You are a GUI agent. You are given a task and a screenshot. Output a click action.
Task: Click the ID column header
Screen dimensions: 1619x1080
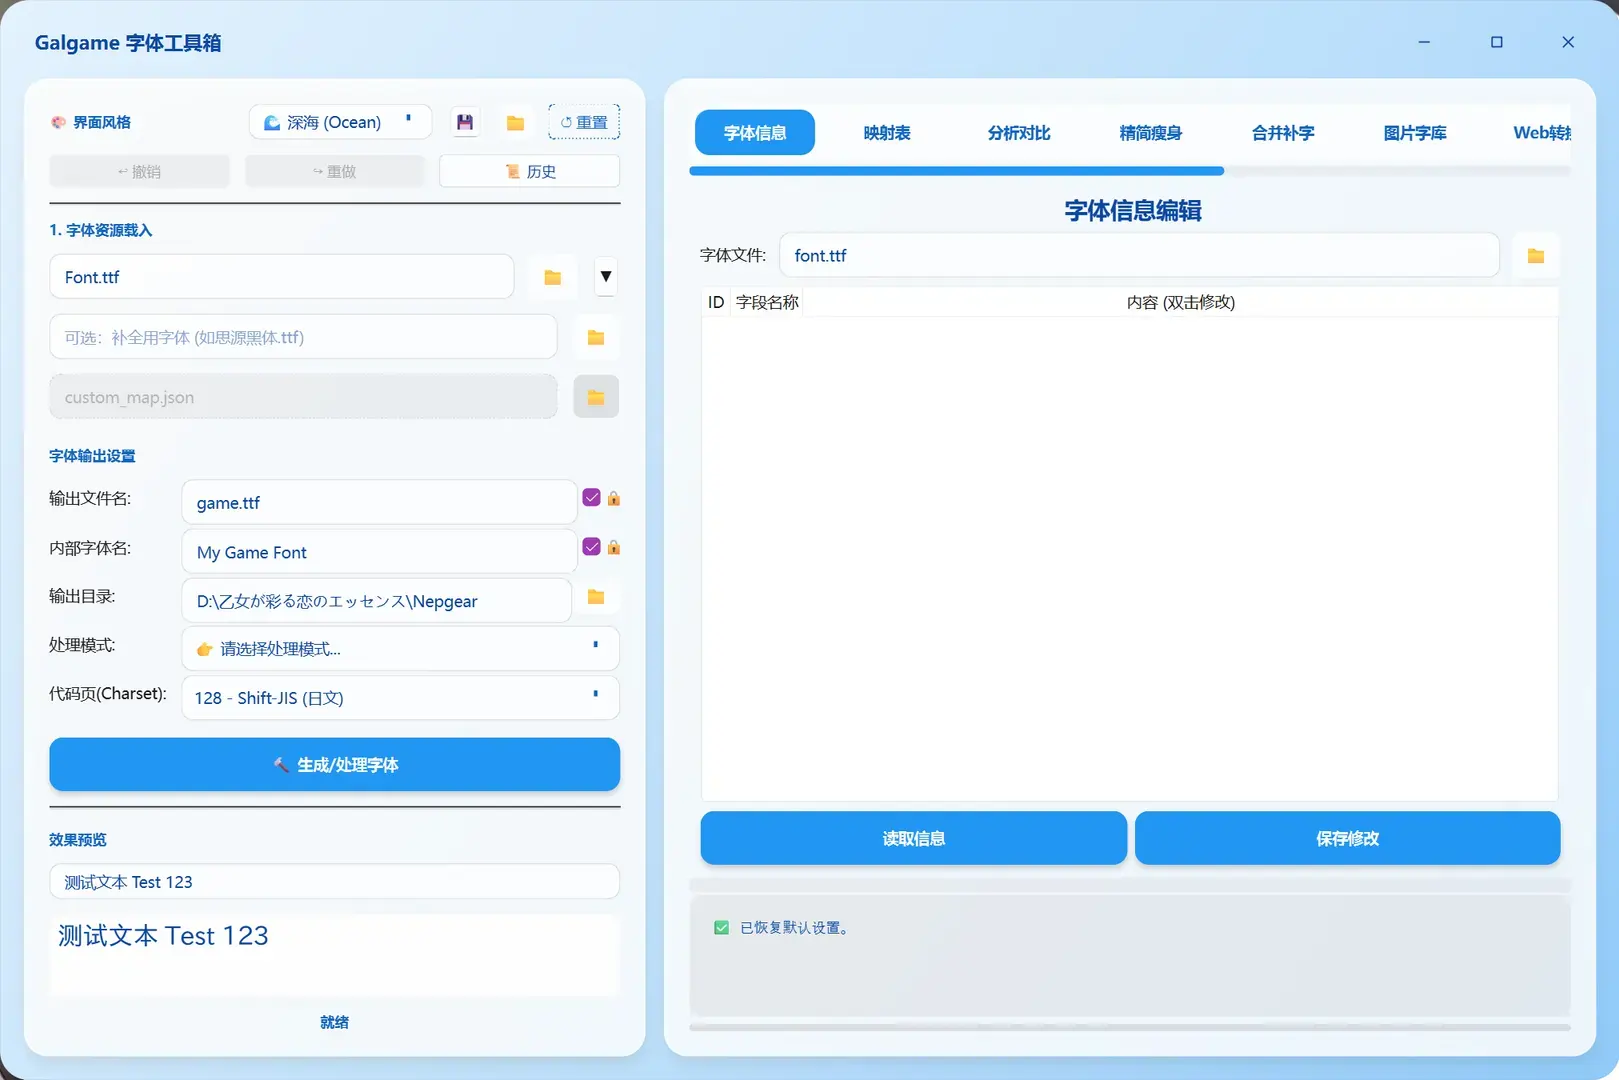tap(716, 302)
